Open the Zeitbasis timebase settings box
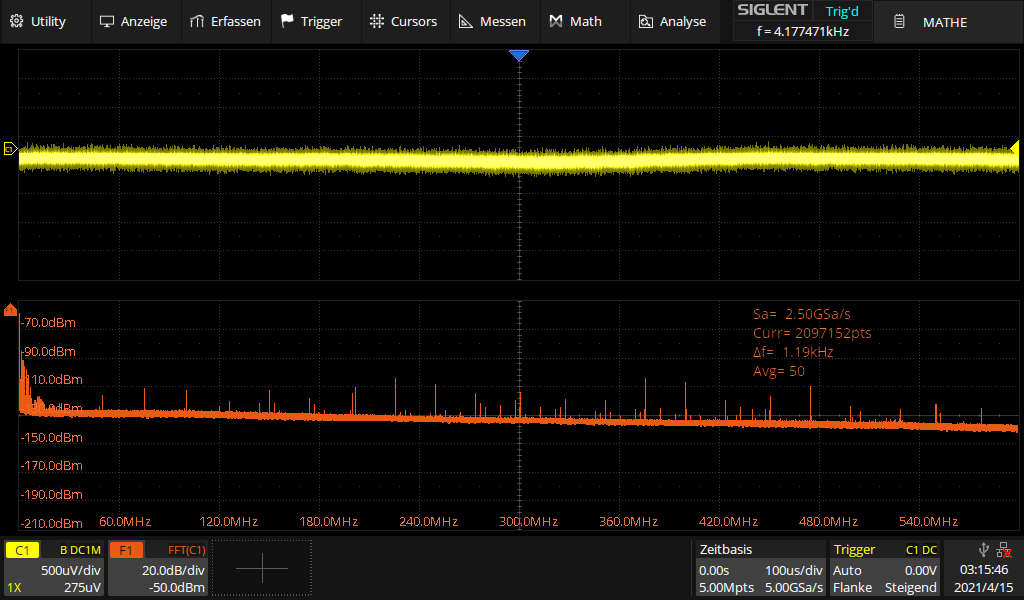 [760, 568]
